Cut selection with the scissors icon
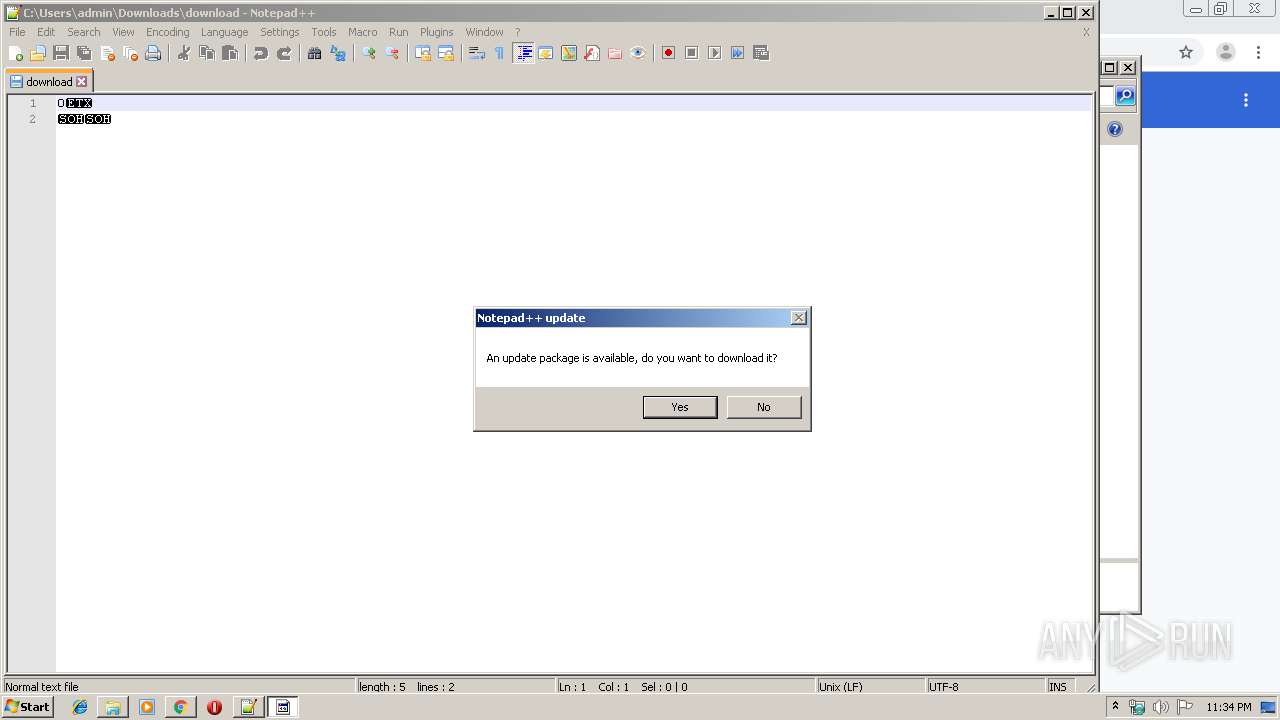1280x720 pixels. coord(184,53)
